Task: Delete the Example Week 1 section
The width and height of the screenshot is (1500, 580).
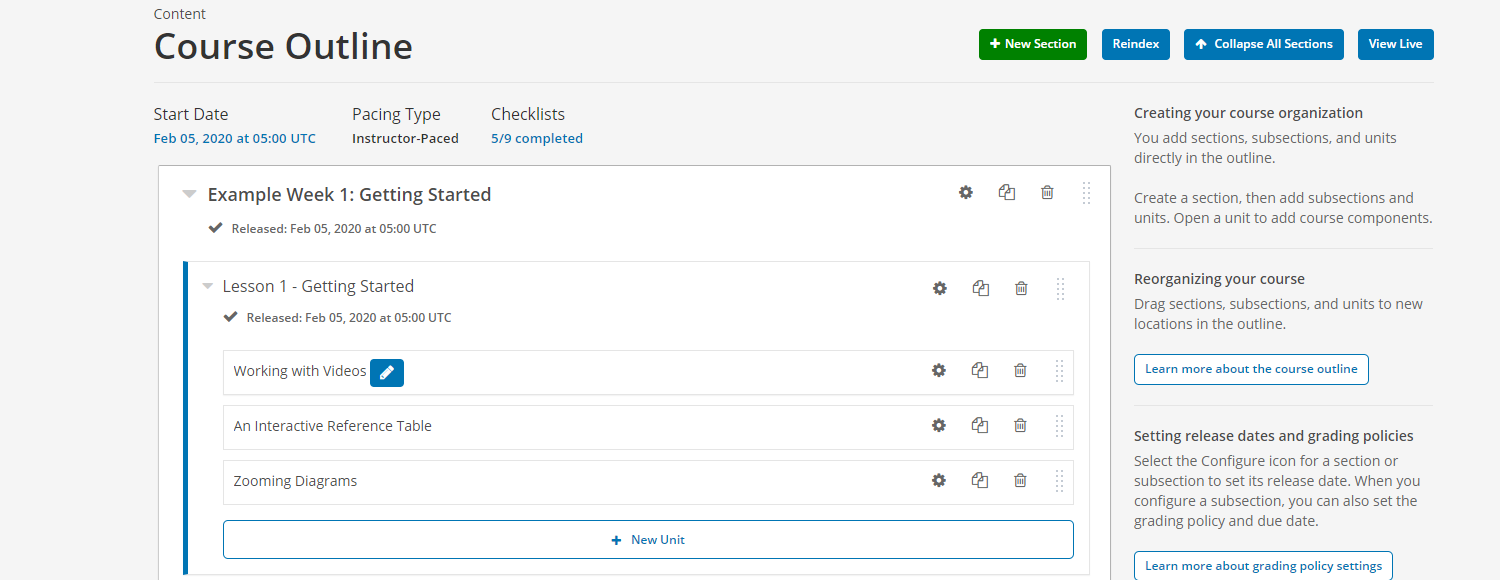Action: pyautogui.click(x=1047, y=192)
